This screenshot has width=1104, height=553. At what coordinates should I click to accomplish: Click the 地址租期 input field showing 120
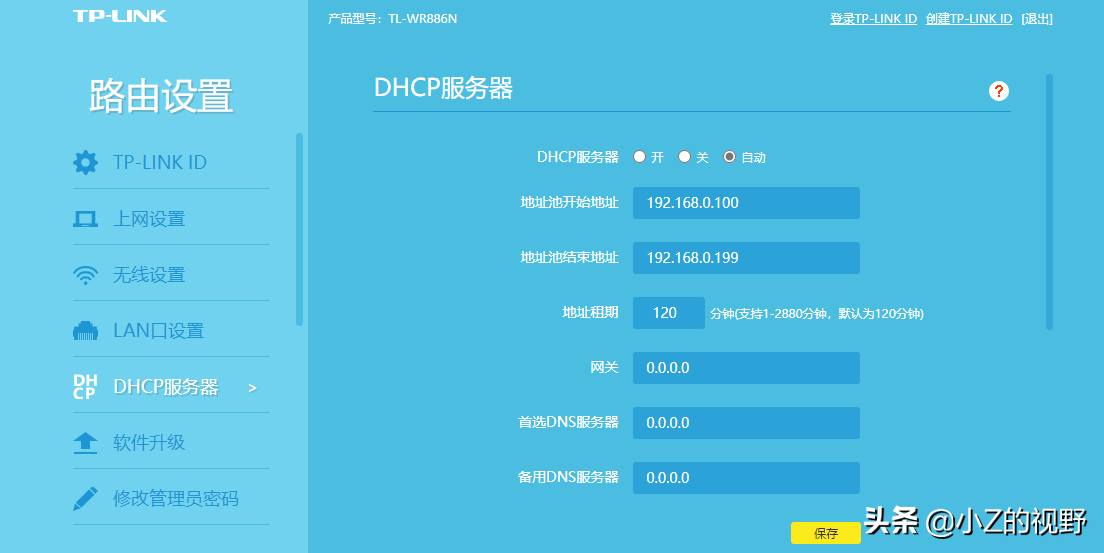pos(668,313)
